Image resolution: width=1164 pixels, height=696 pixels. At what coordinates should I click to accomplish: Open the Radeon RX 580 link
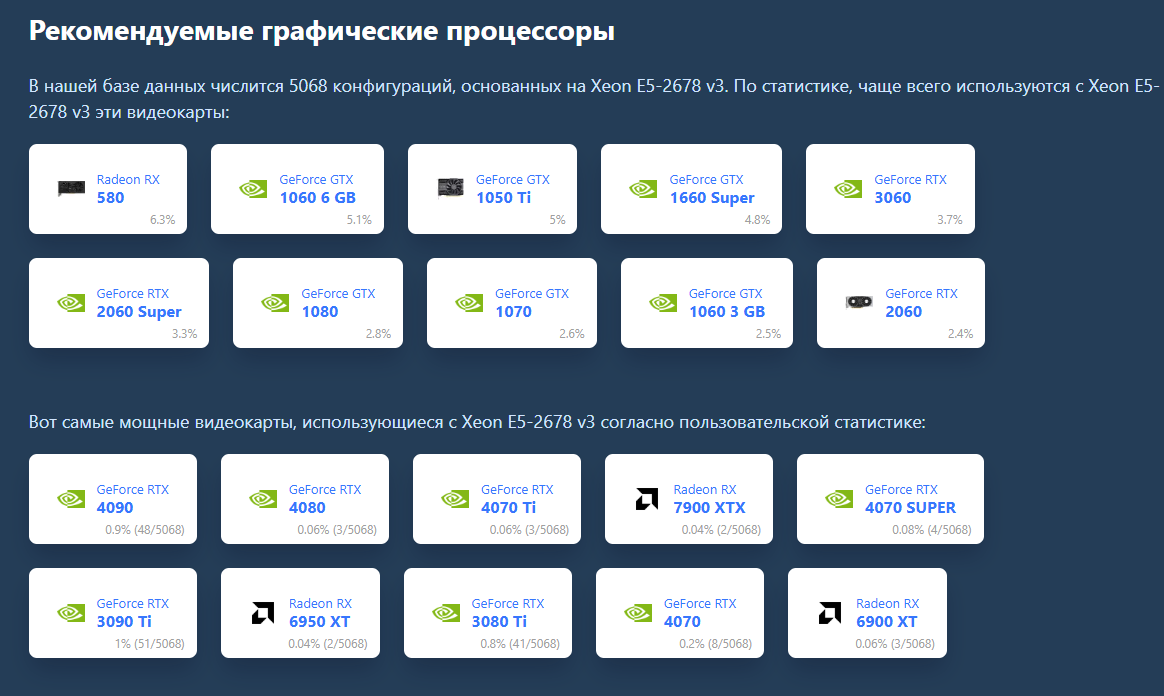(x=128, y=188)
